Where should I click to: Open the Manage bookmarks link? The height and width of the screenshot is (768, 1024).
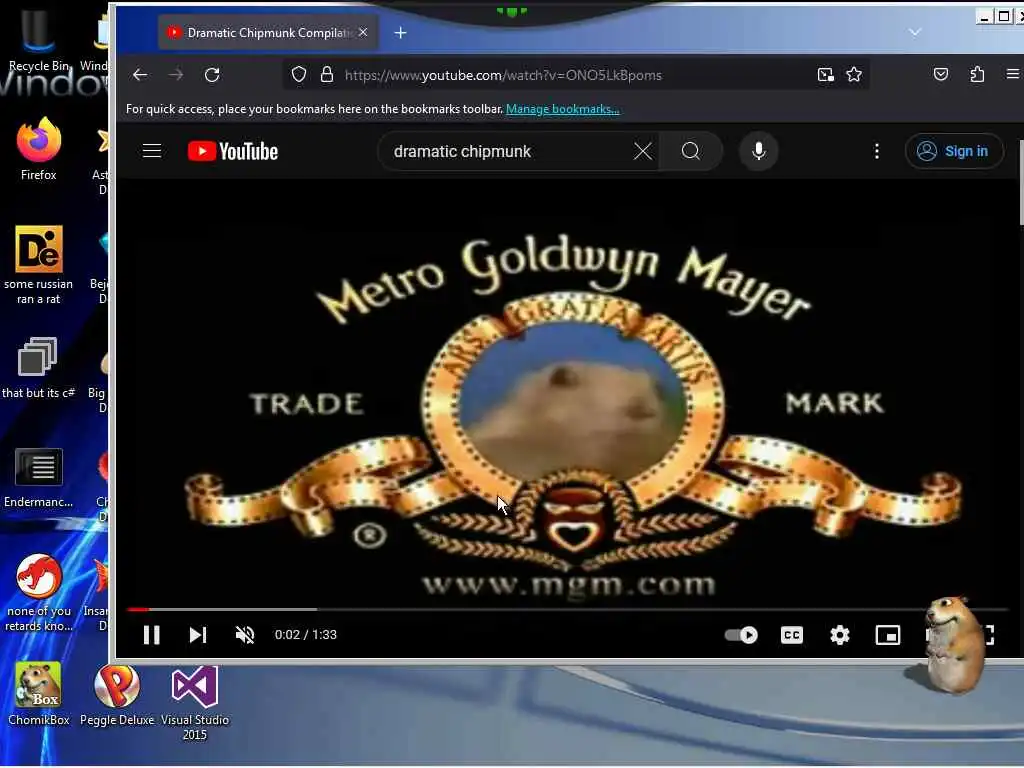click(562, 109)
